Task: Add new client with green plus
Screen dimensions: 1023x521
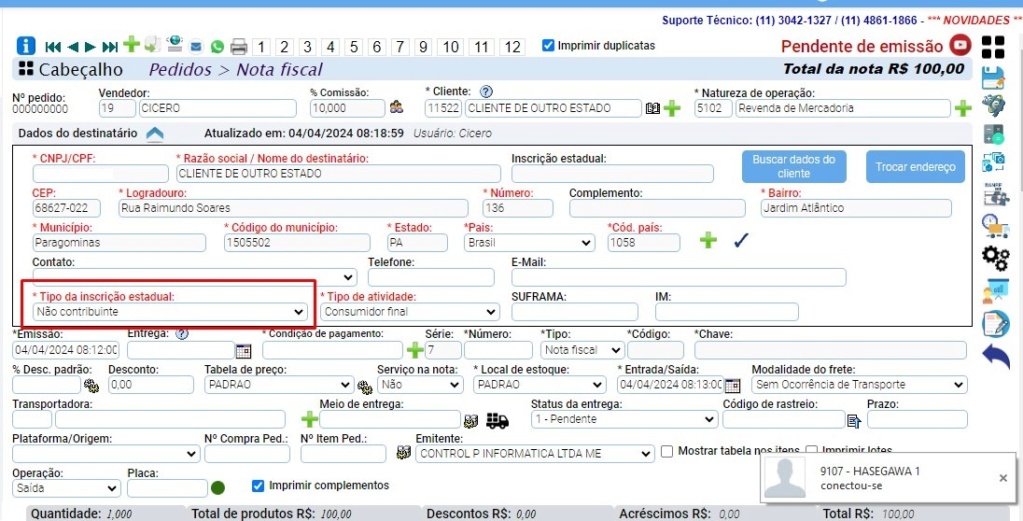Action: pyautogui.click(x=671, y=108)
